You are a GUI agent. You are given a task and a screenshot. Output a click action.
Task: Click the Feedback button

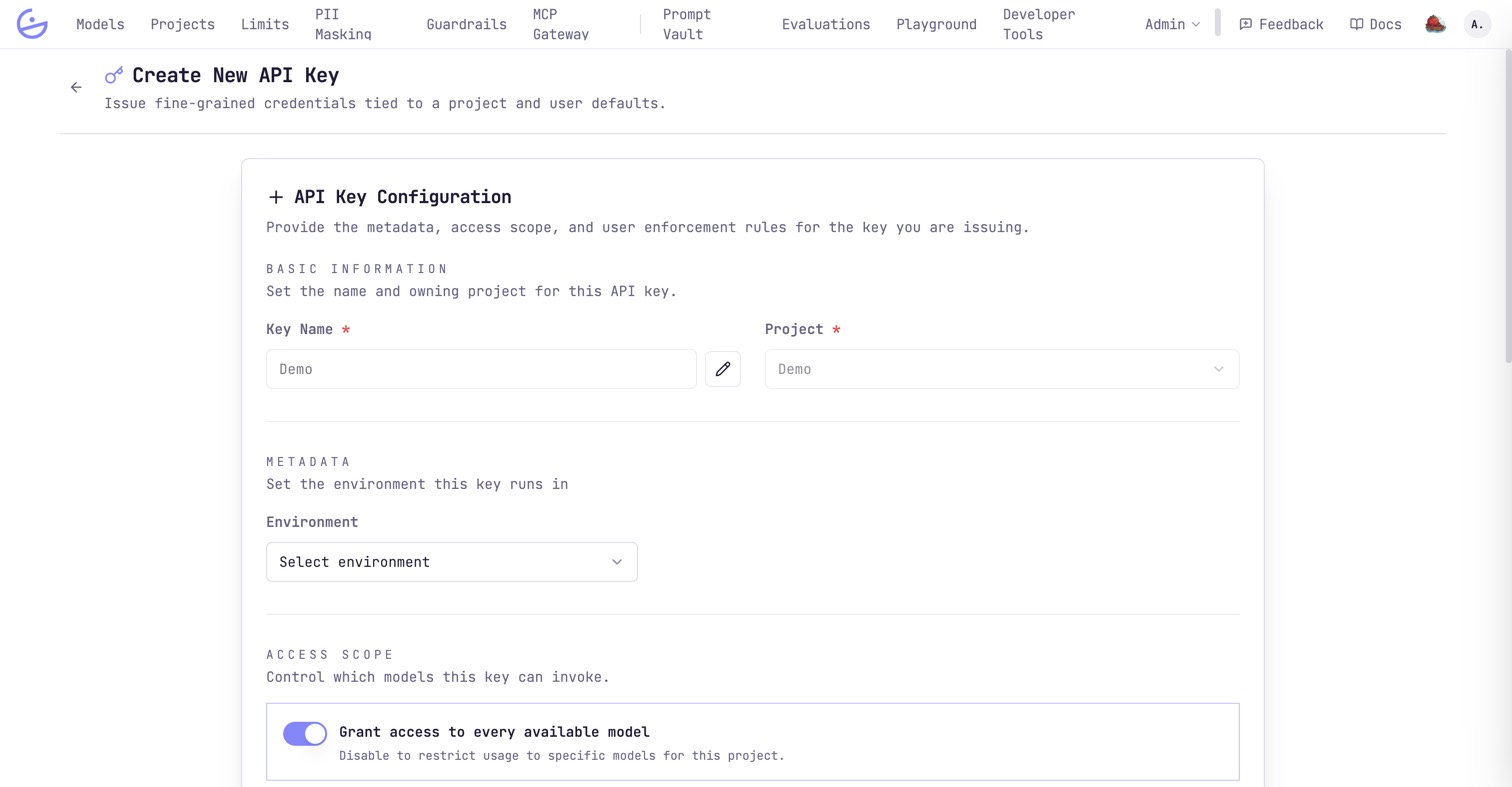[x=1281, y=24]
